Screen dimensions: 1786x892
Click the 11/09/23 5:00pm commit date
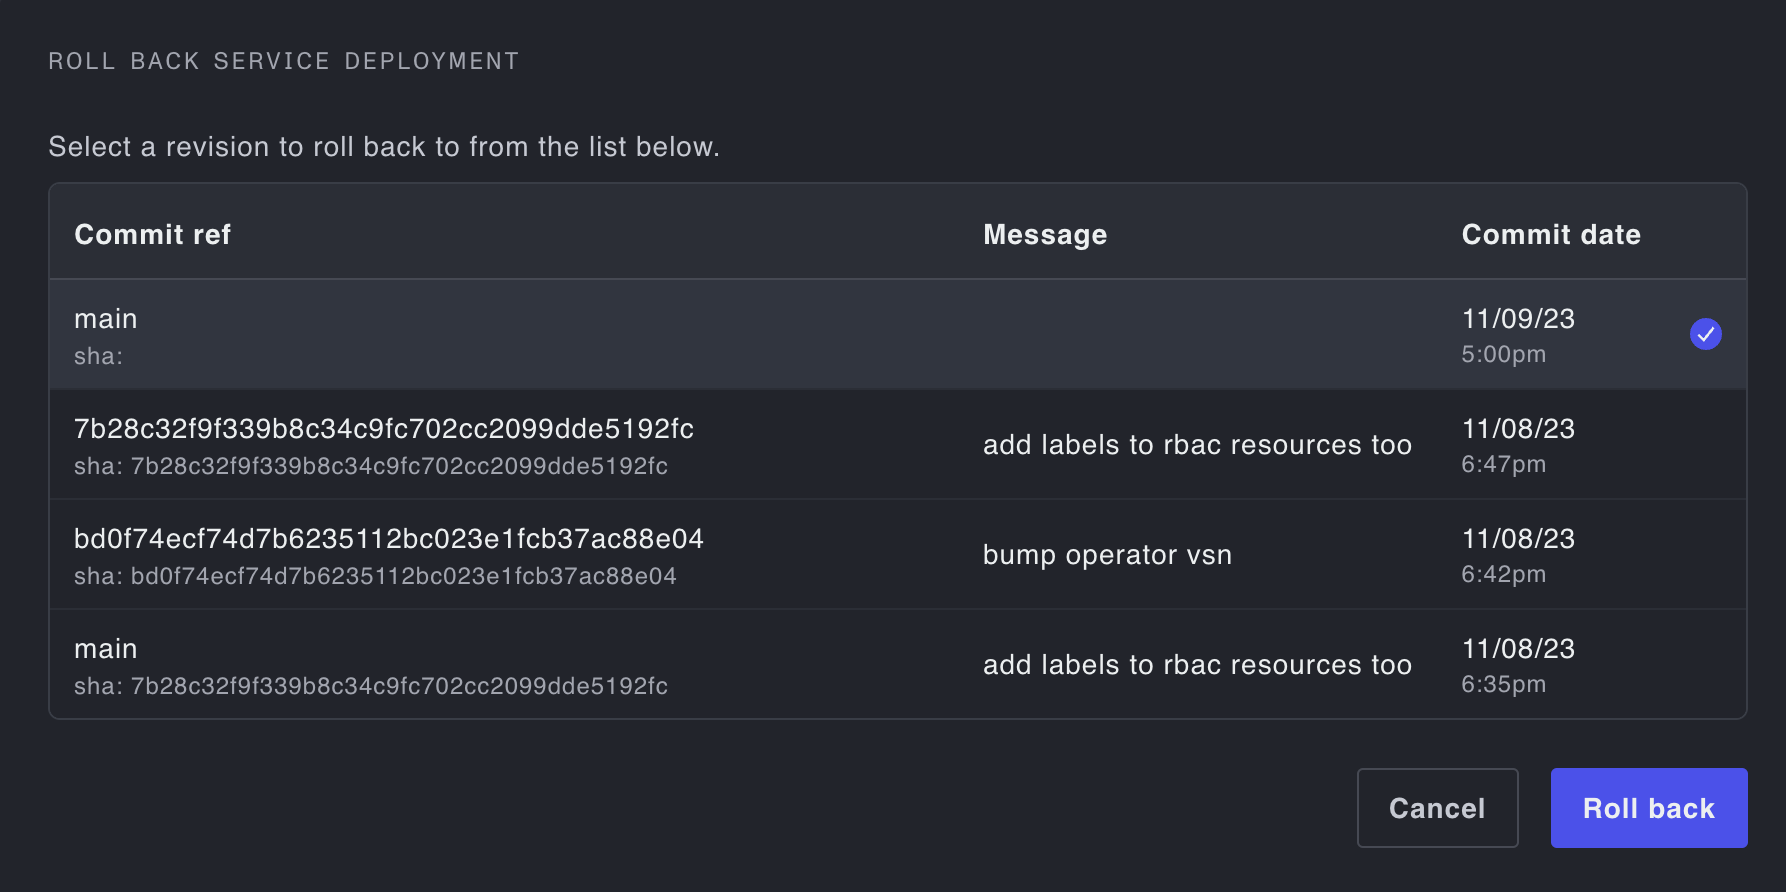pyautogui.click(x=1518, y=335)
